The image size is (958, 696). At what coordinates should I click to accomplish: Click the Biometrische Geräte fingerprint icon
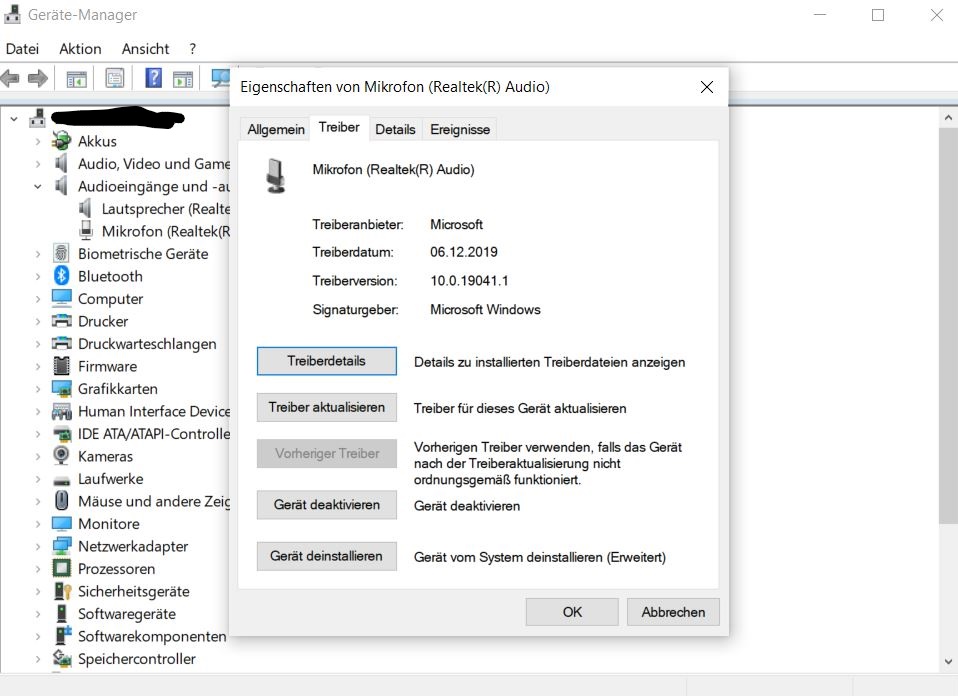[x=62, y=254]
